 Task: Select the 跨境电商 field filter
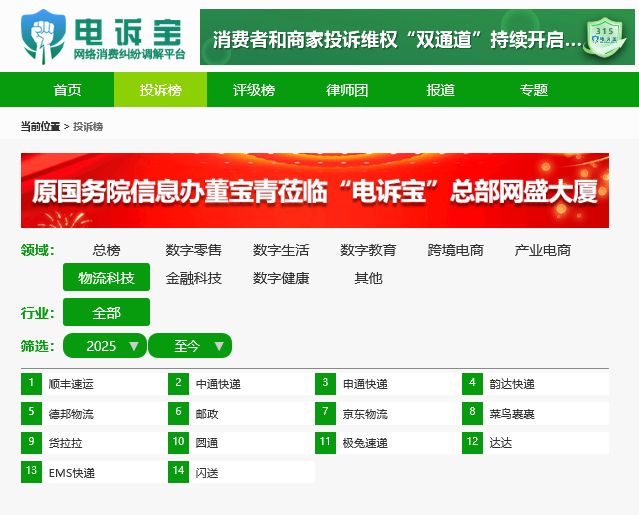click(x=456, y=250)
